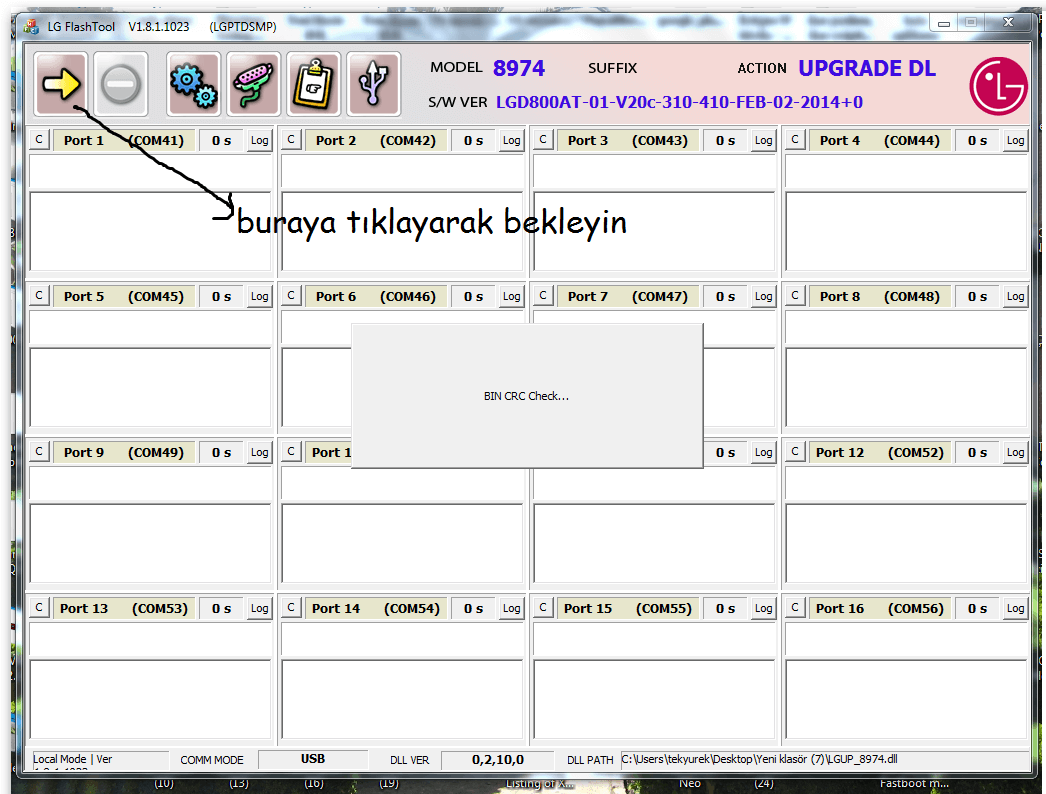Click the DLL PATH field
The image size is (1046, 794).
pos(822,760)
